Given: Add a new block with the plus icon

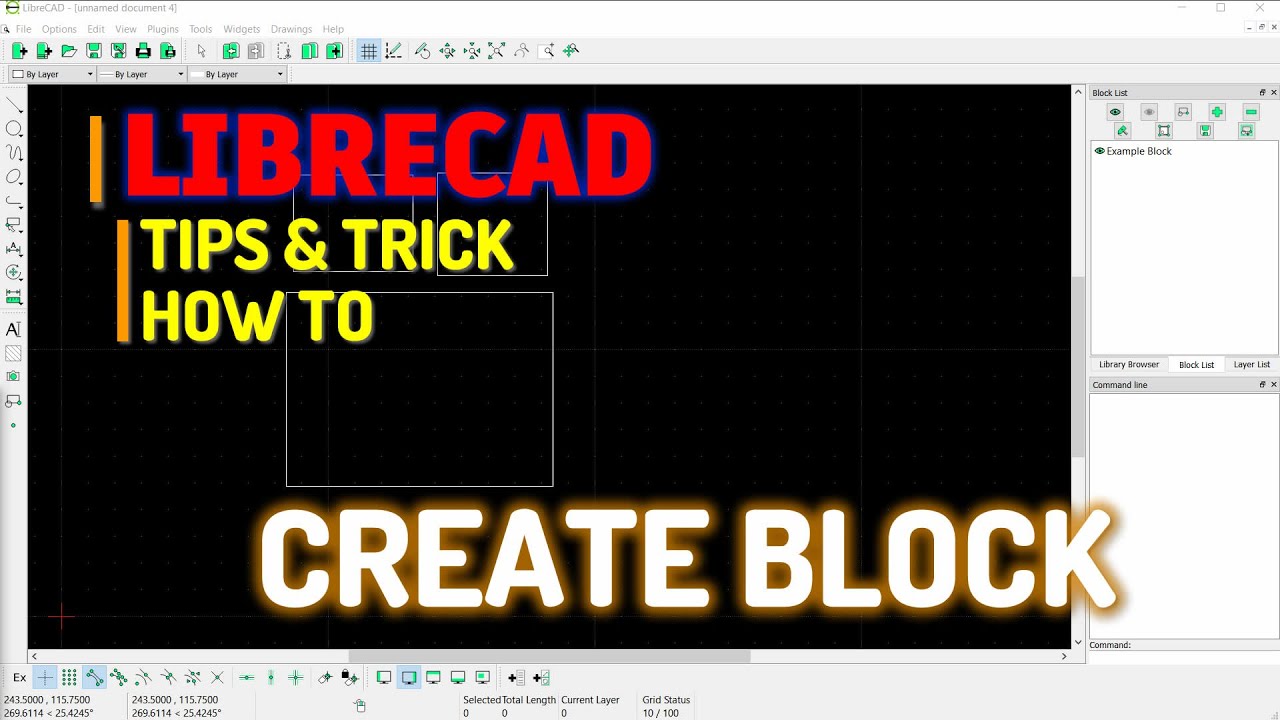Looking at the screenshot, I should (x=1217, y=112).
